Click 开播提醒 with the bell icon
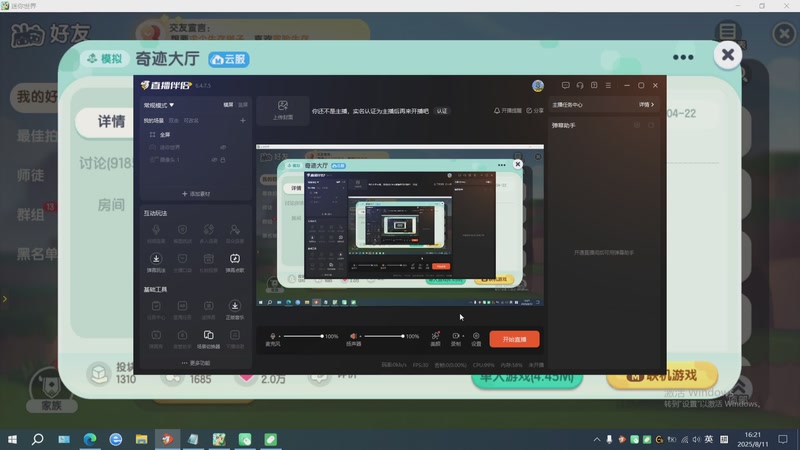800x450 pixels. [x=508, y=111]
